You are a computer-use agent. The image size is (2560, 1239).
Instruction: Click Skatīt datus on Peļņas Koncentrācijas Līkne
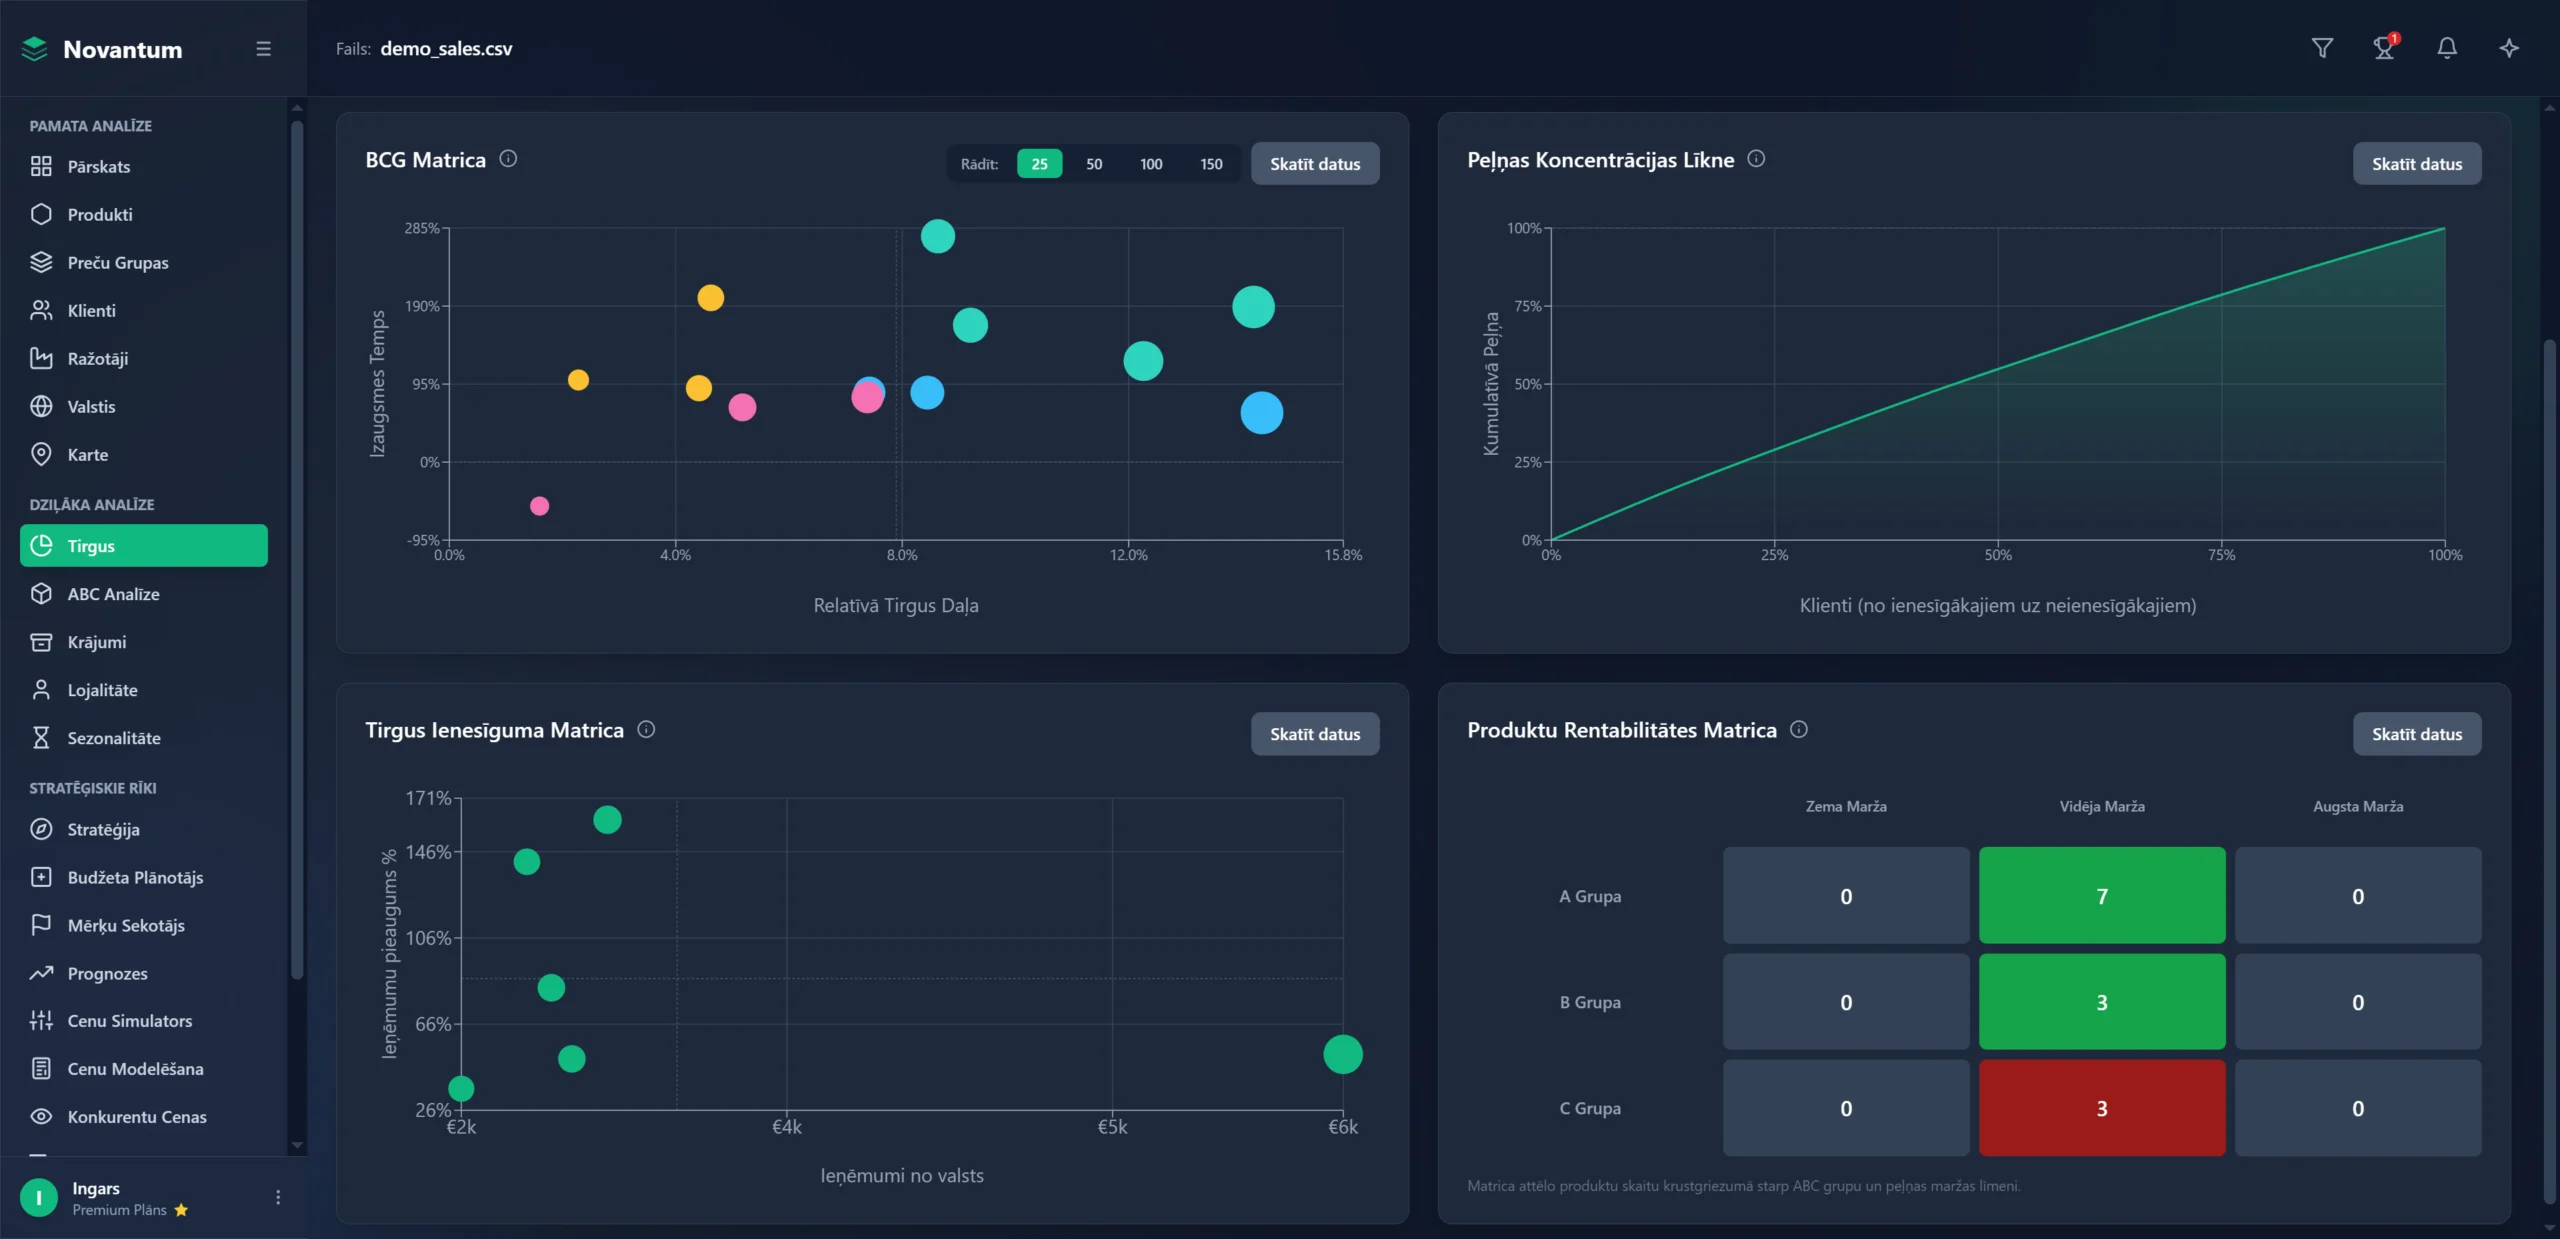[2416, 164]
